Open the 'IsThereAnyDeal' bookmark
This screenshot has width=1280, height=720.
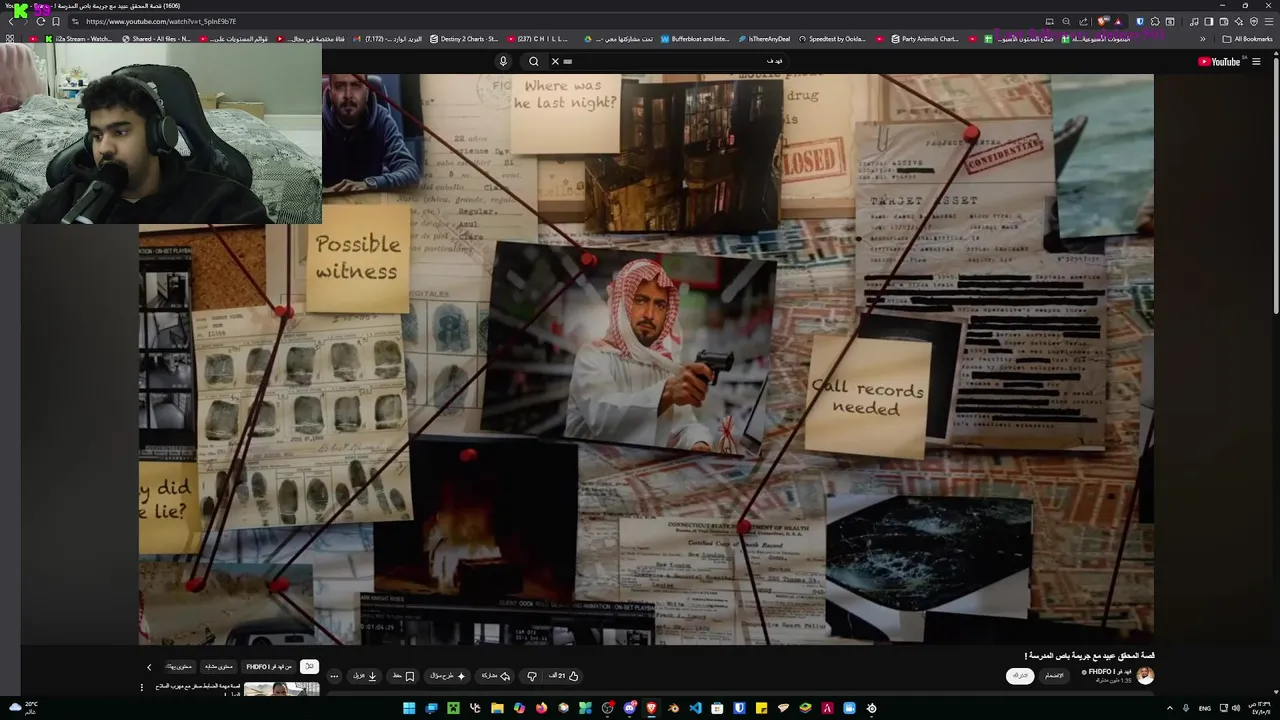tap(764, 39)
